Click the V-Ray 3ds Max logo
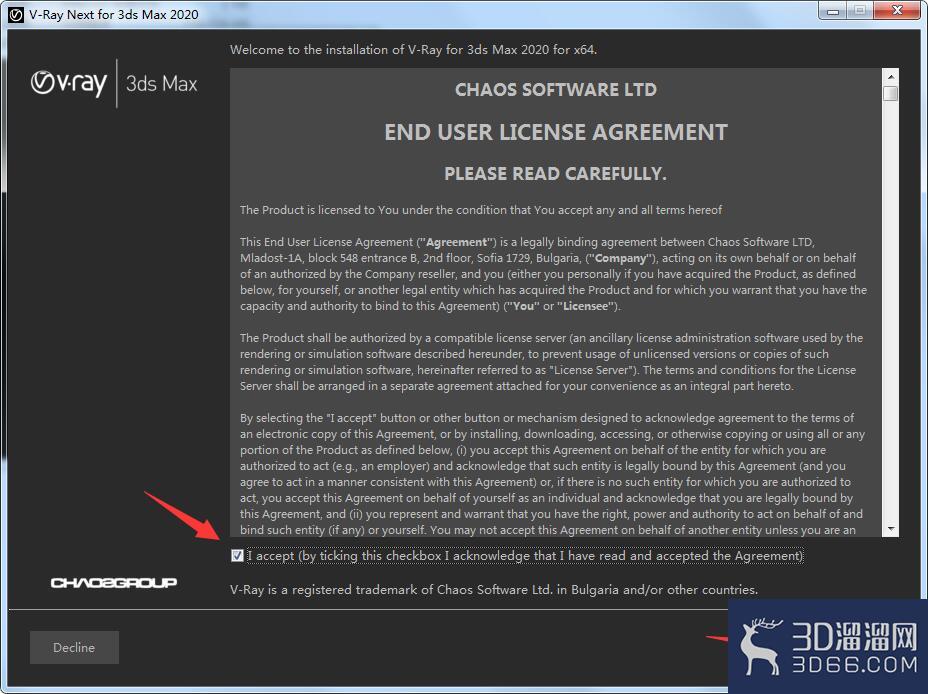This screenshot has height=694, width=928. [114, 83]
